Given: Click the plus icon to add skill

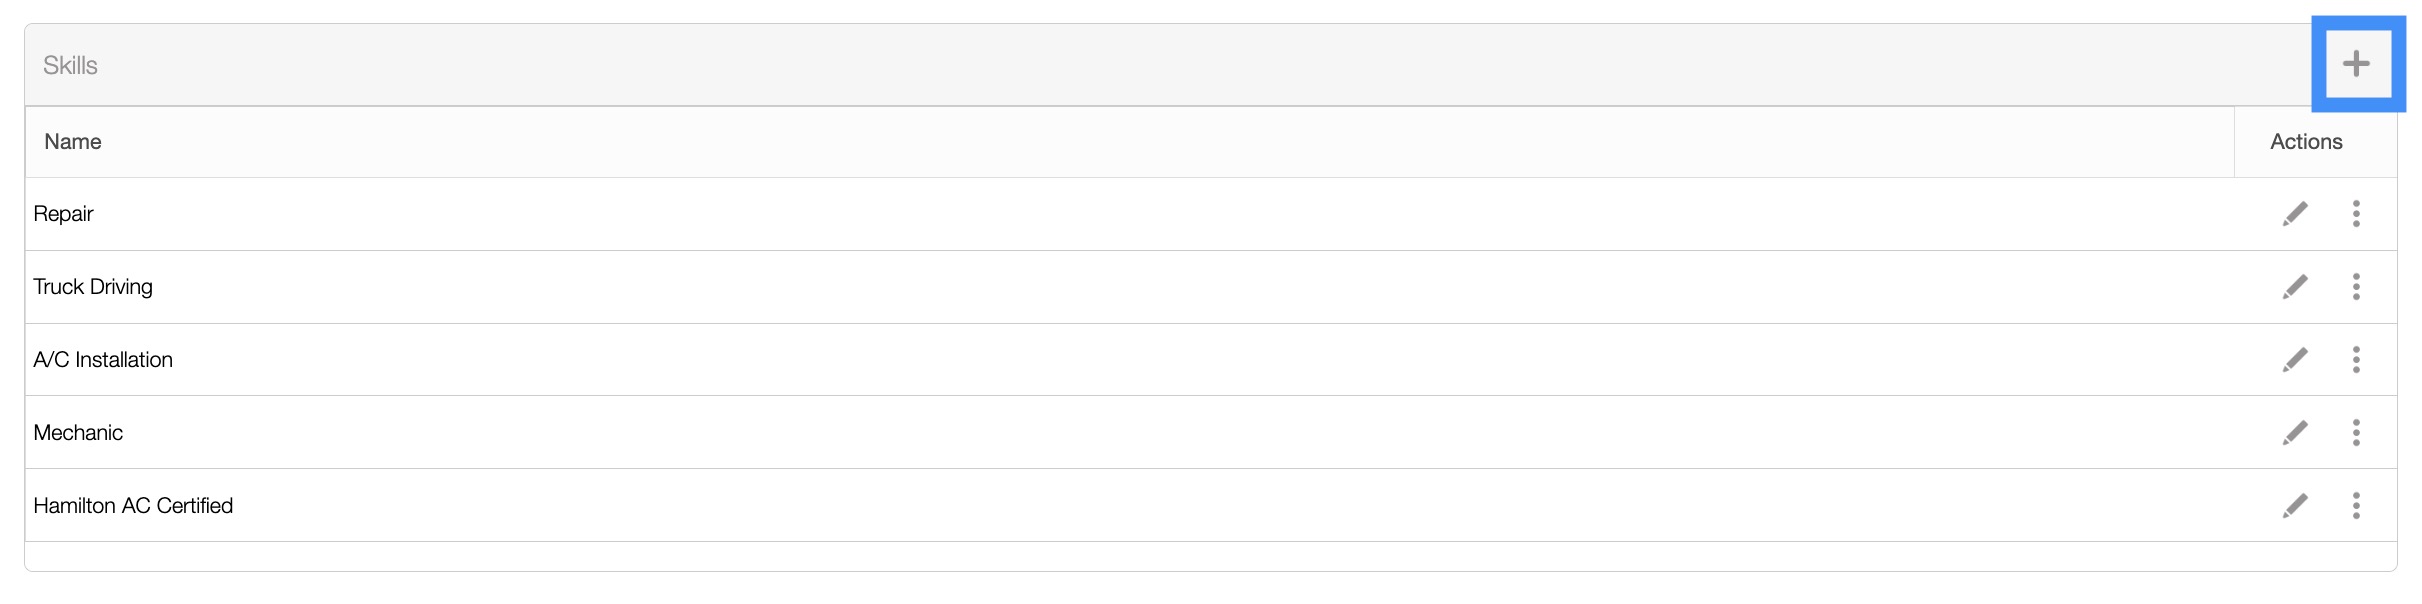Looking at the screenshot, I should (2356, 64).
